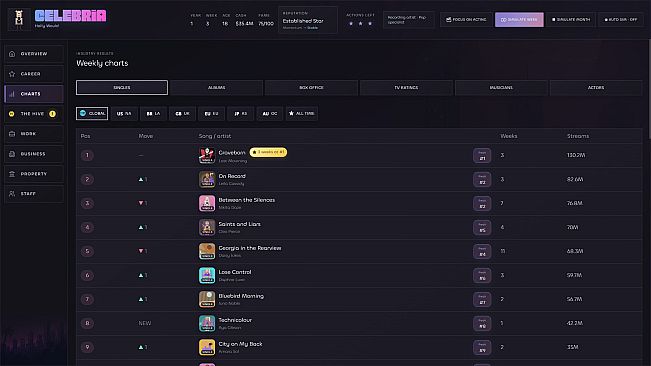
Task: Open On Record single cover art
Action: (207, 179)
